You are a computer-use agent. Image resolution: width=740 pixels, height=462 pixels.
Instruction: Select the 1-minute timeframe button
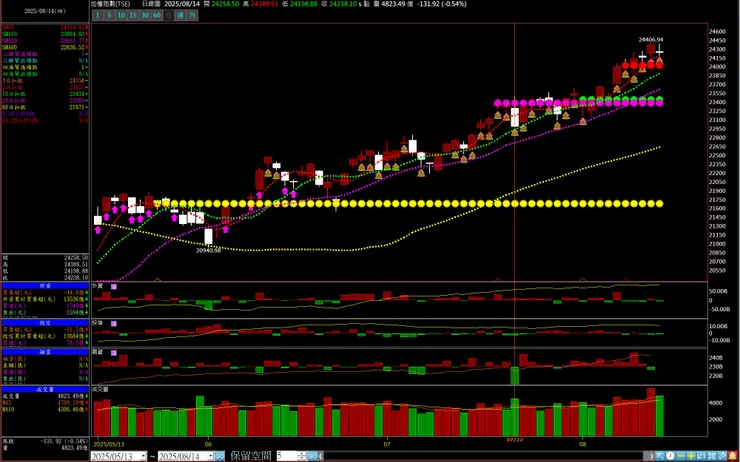point(97,15)
